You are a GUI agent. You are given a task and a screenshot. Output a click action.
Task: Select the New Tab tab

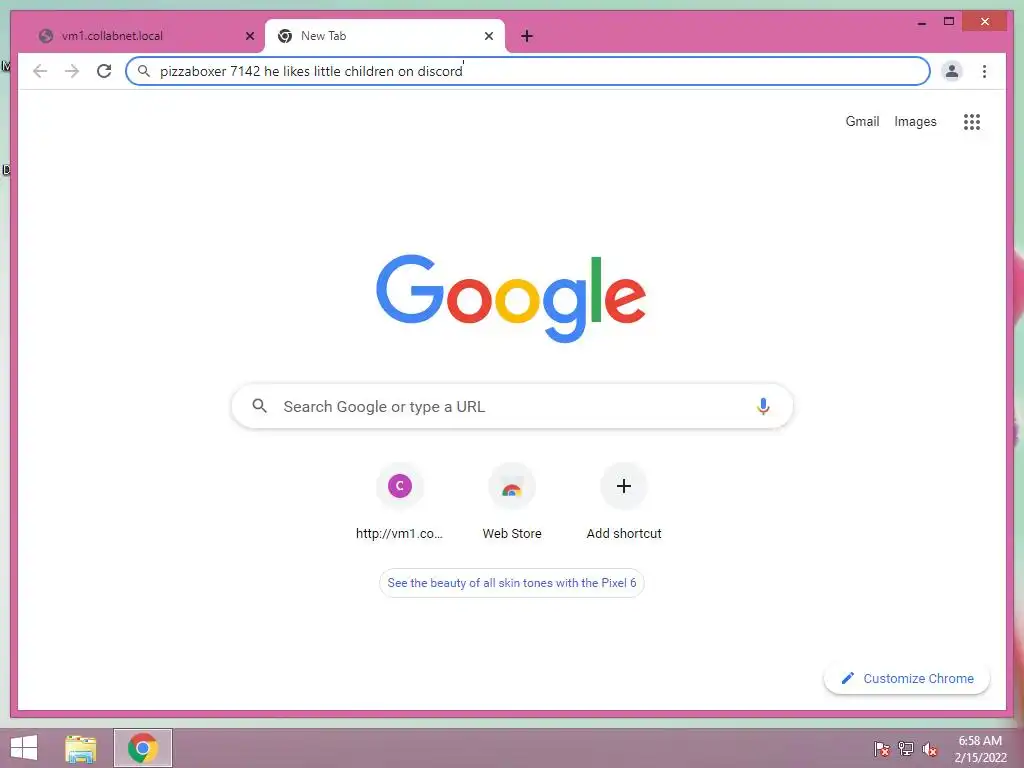coord(385,36)
